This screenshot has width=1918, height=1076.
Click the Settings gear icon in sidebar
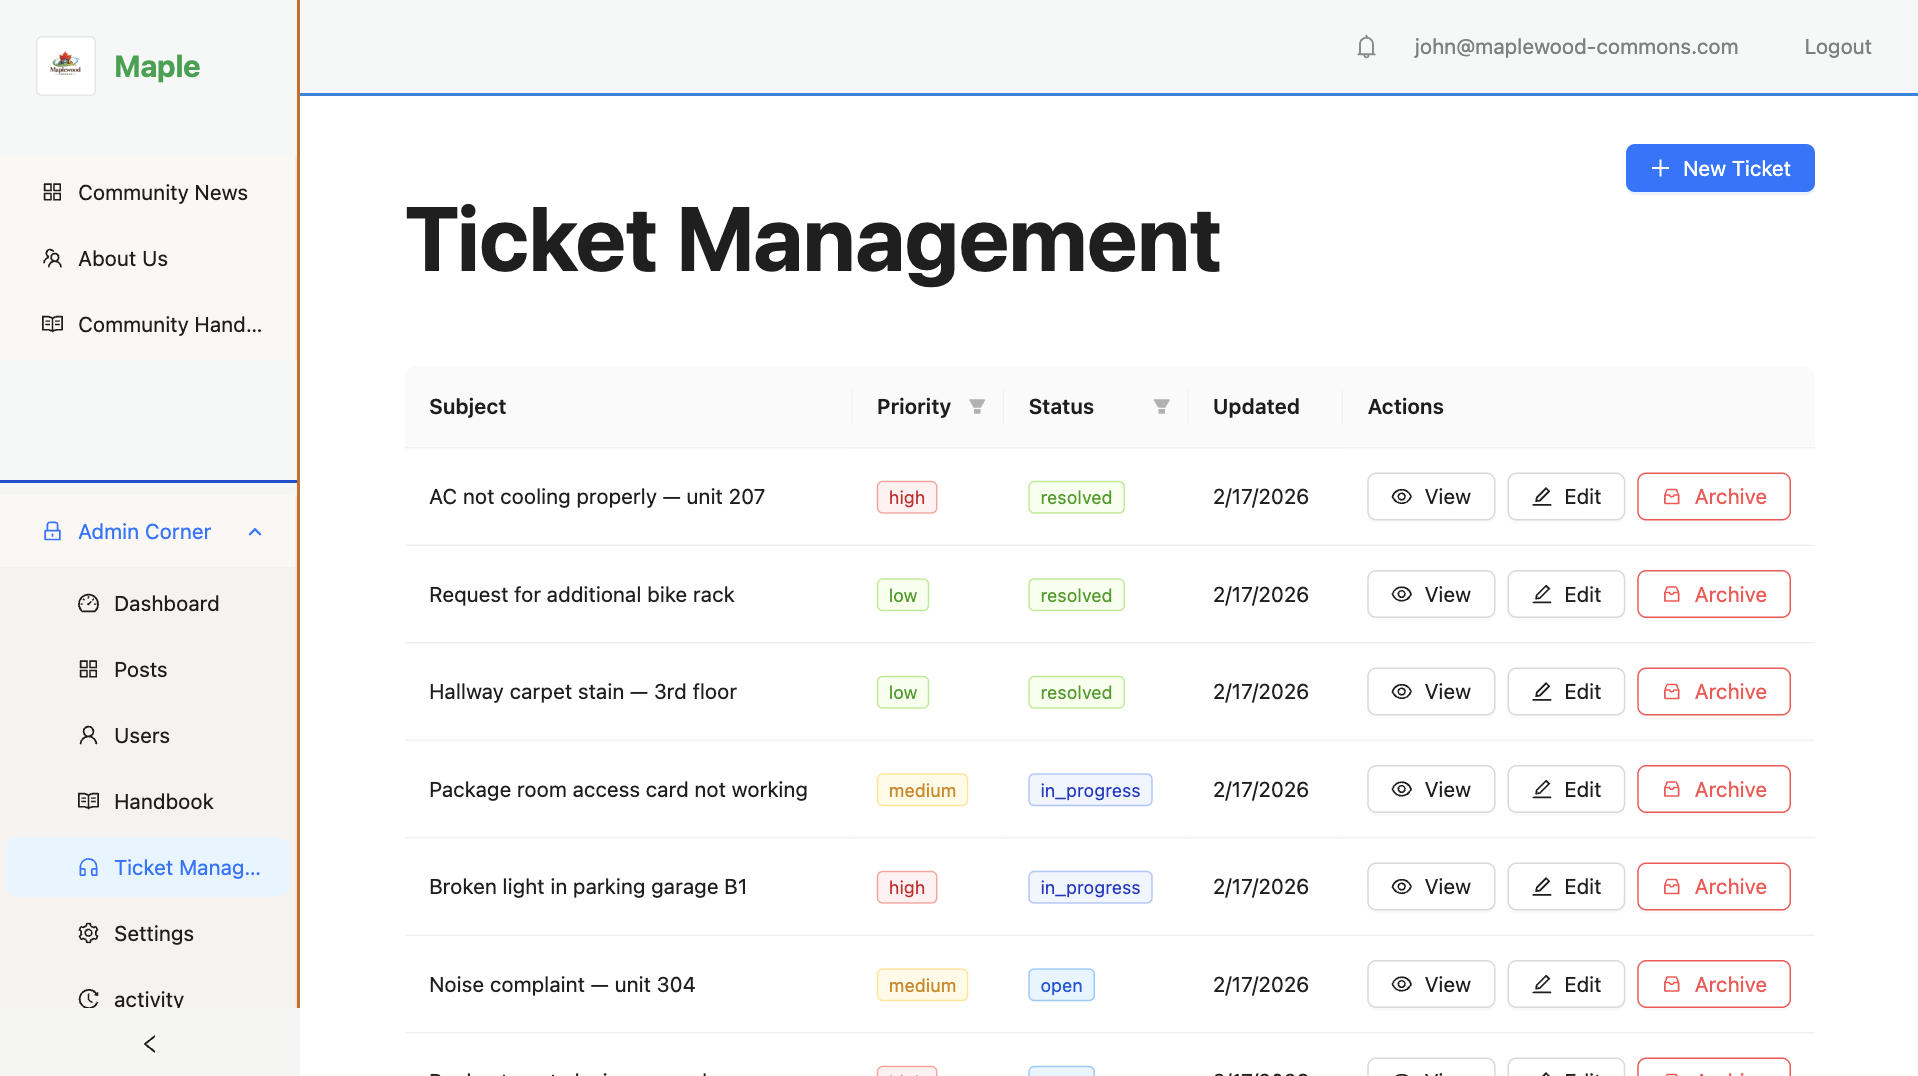tap(89, 933)
